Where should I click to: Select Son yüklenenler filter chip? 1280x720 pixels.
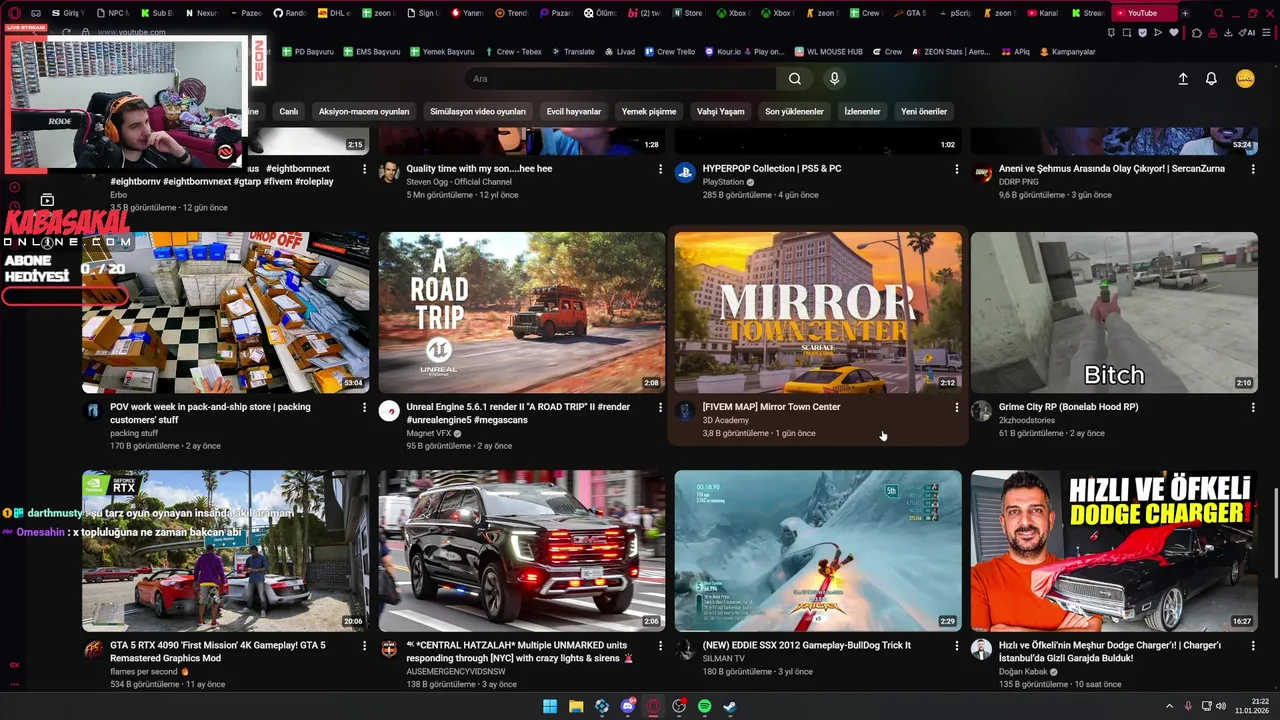(x=794, y=111)
